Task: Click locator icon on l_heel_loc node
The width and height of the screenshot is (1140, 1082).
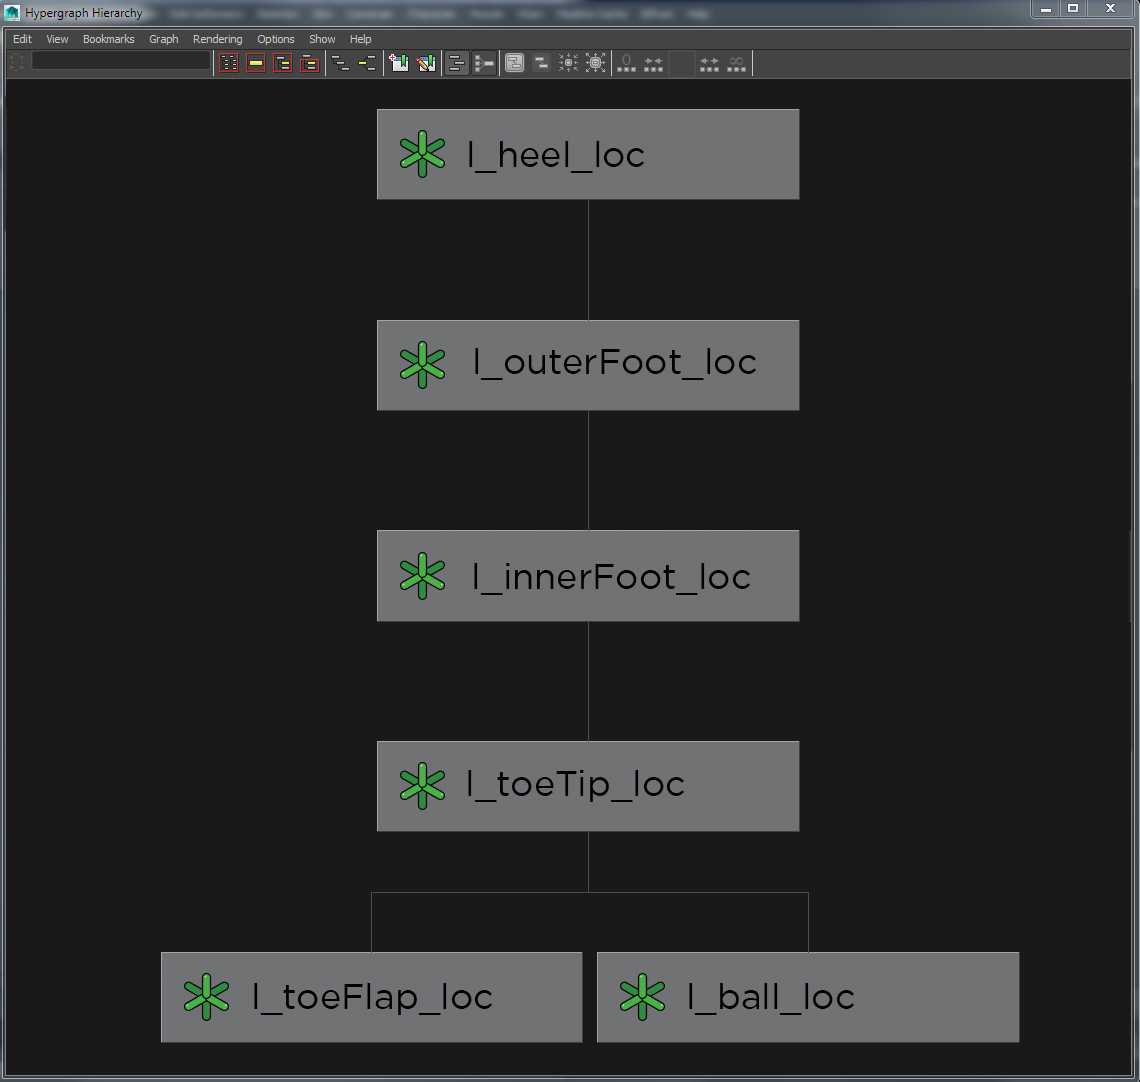Action: pos(422,154)
